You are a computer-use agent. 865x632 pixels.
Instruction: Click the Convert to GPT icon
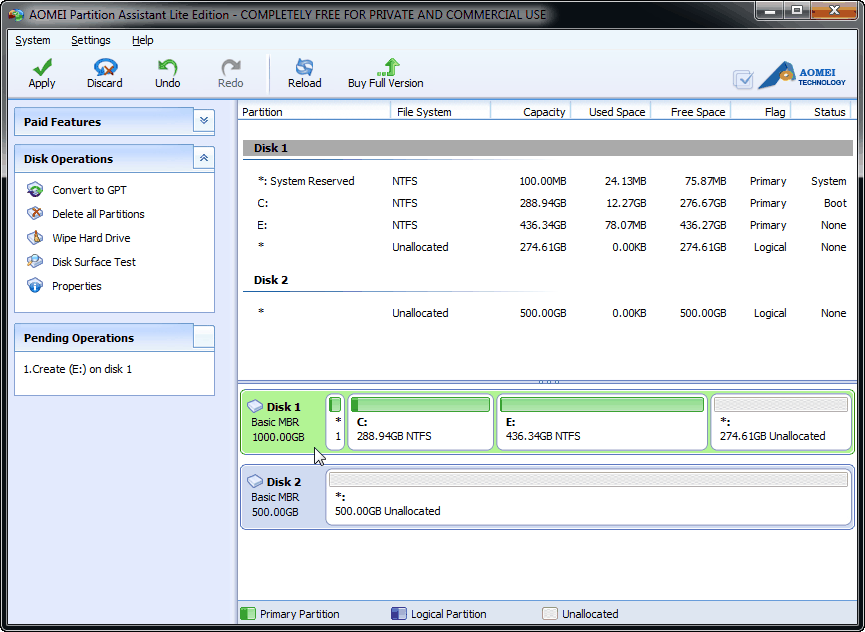pyautogui.click(x=35, y=190)
